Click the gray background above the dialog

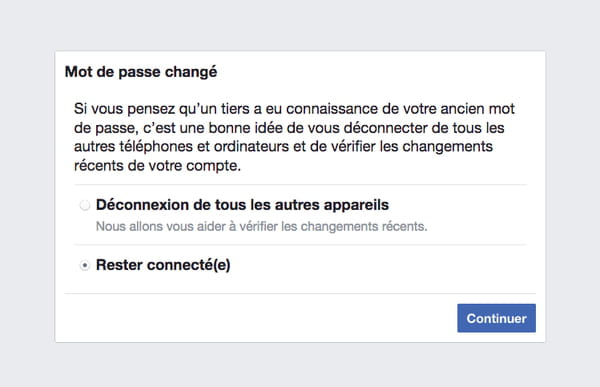300,25
